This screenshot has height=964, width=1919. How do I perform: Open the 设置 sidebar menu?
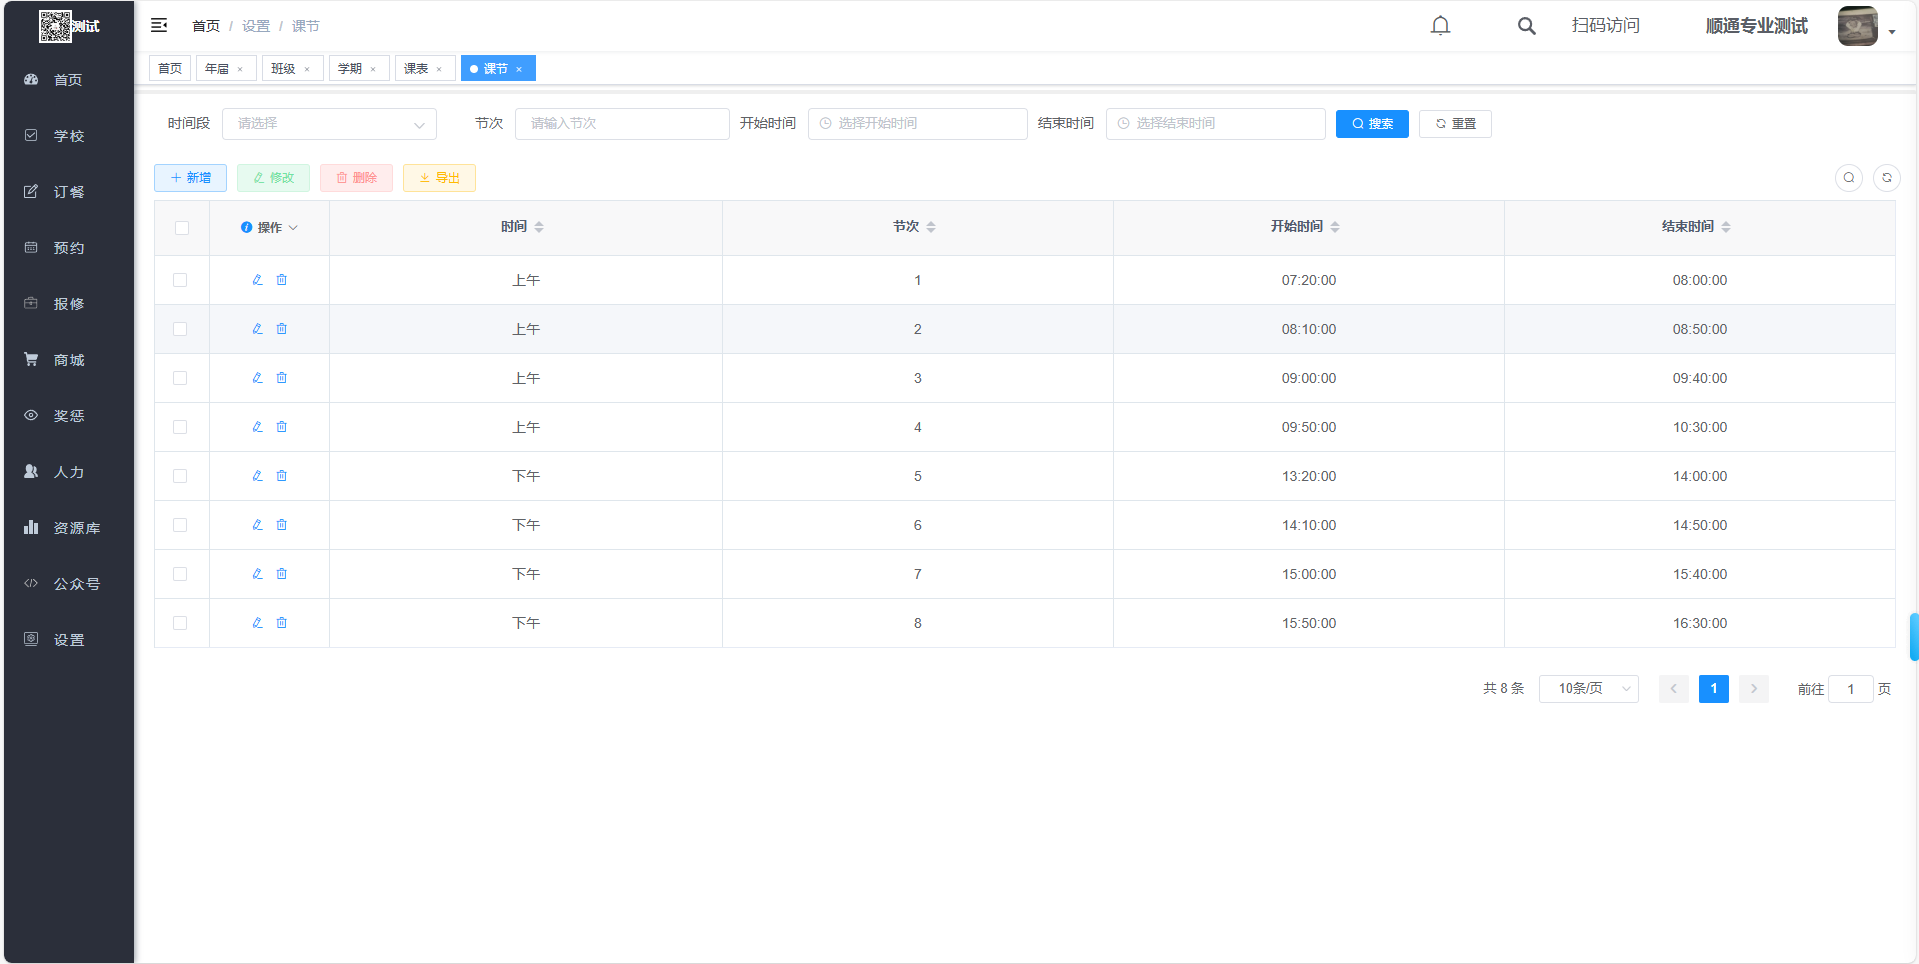69,640
